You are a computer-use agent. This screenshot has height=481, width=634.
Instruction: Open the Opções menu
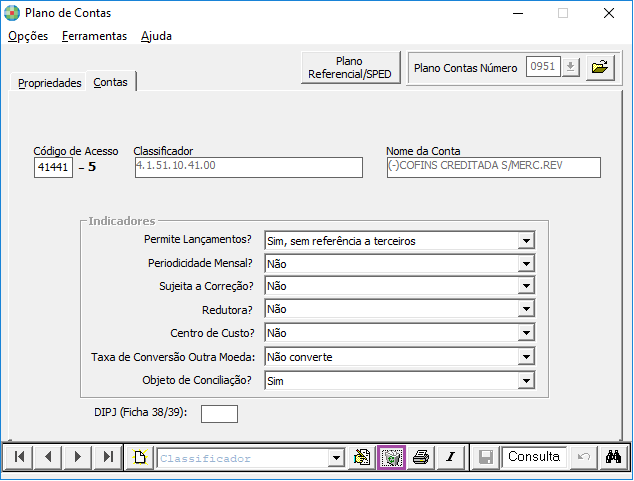coord(28,36)
